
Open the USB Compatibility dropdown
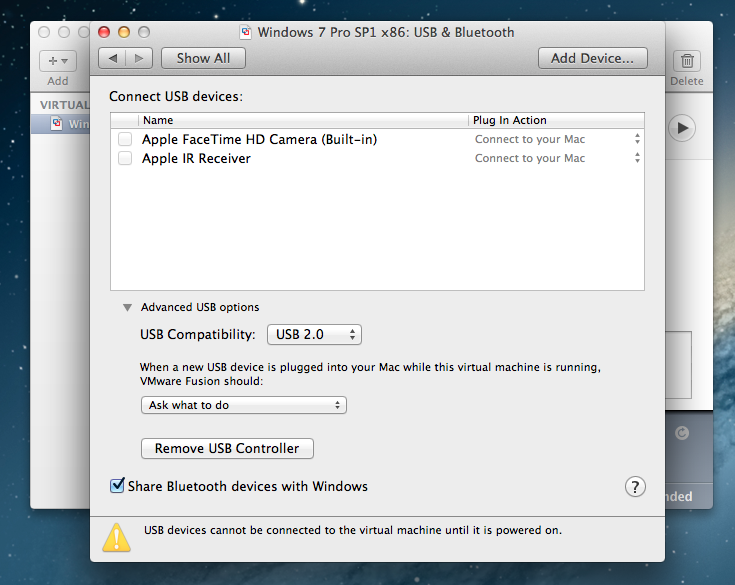(x=315, y=334)
